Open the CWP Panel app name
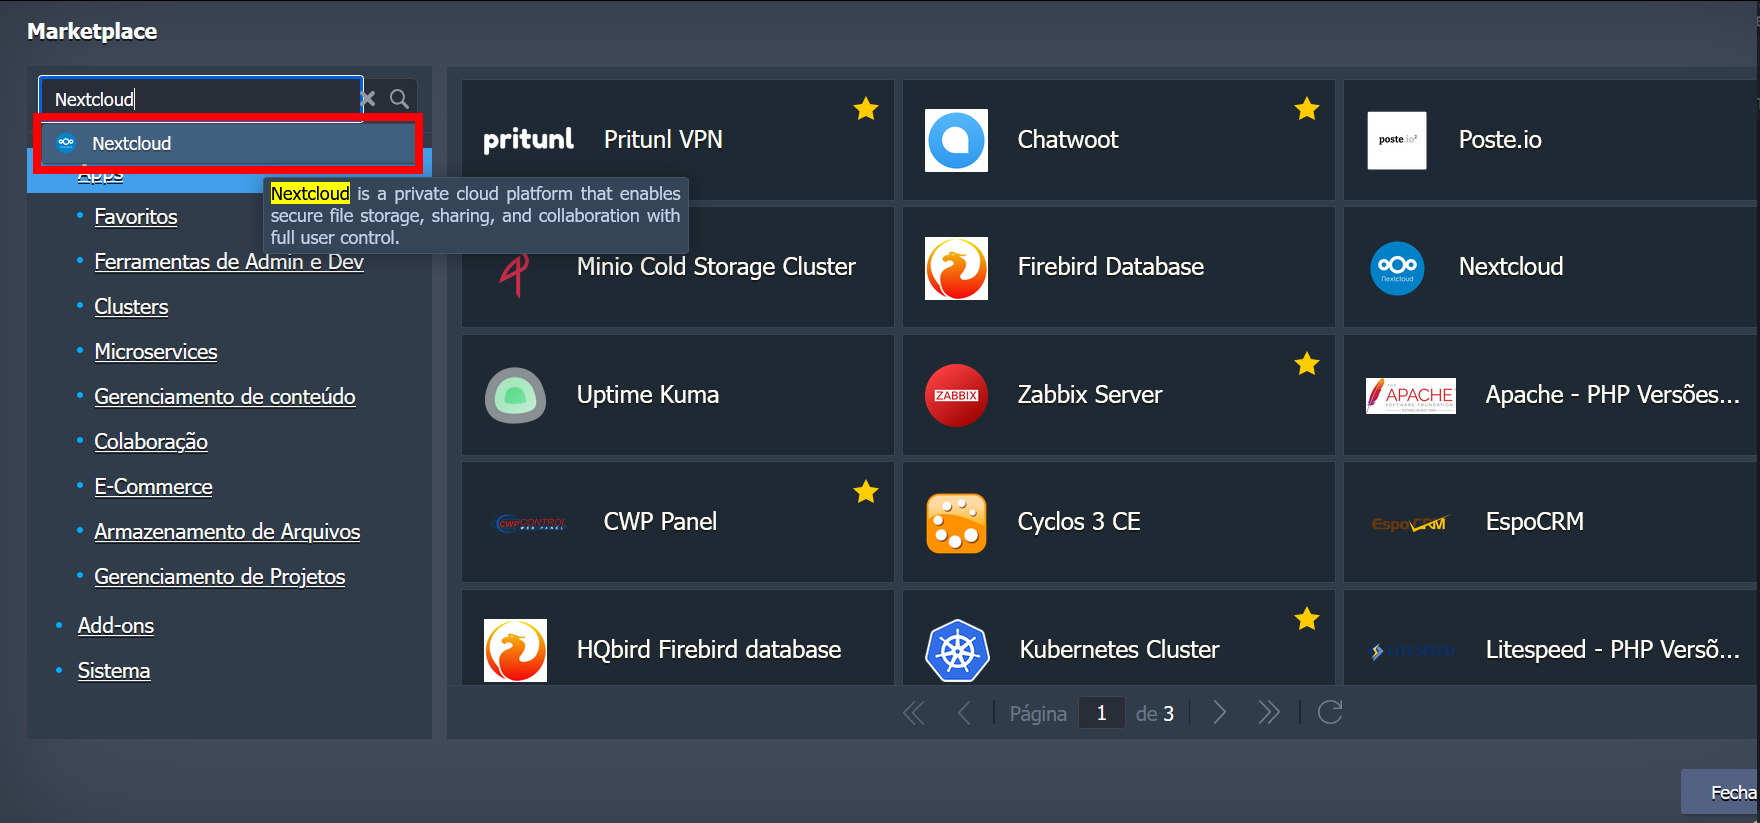 (660, 521)
